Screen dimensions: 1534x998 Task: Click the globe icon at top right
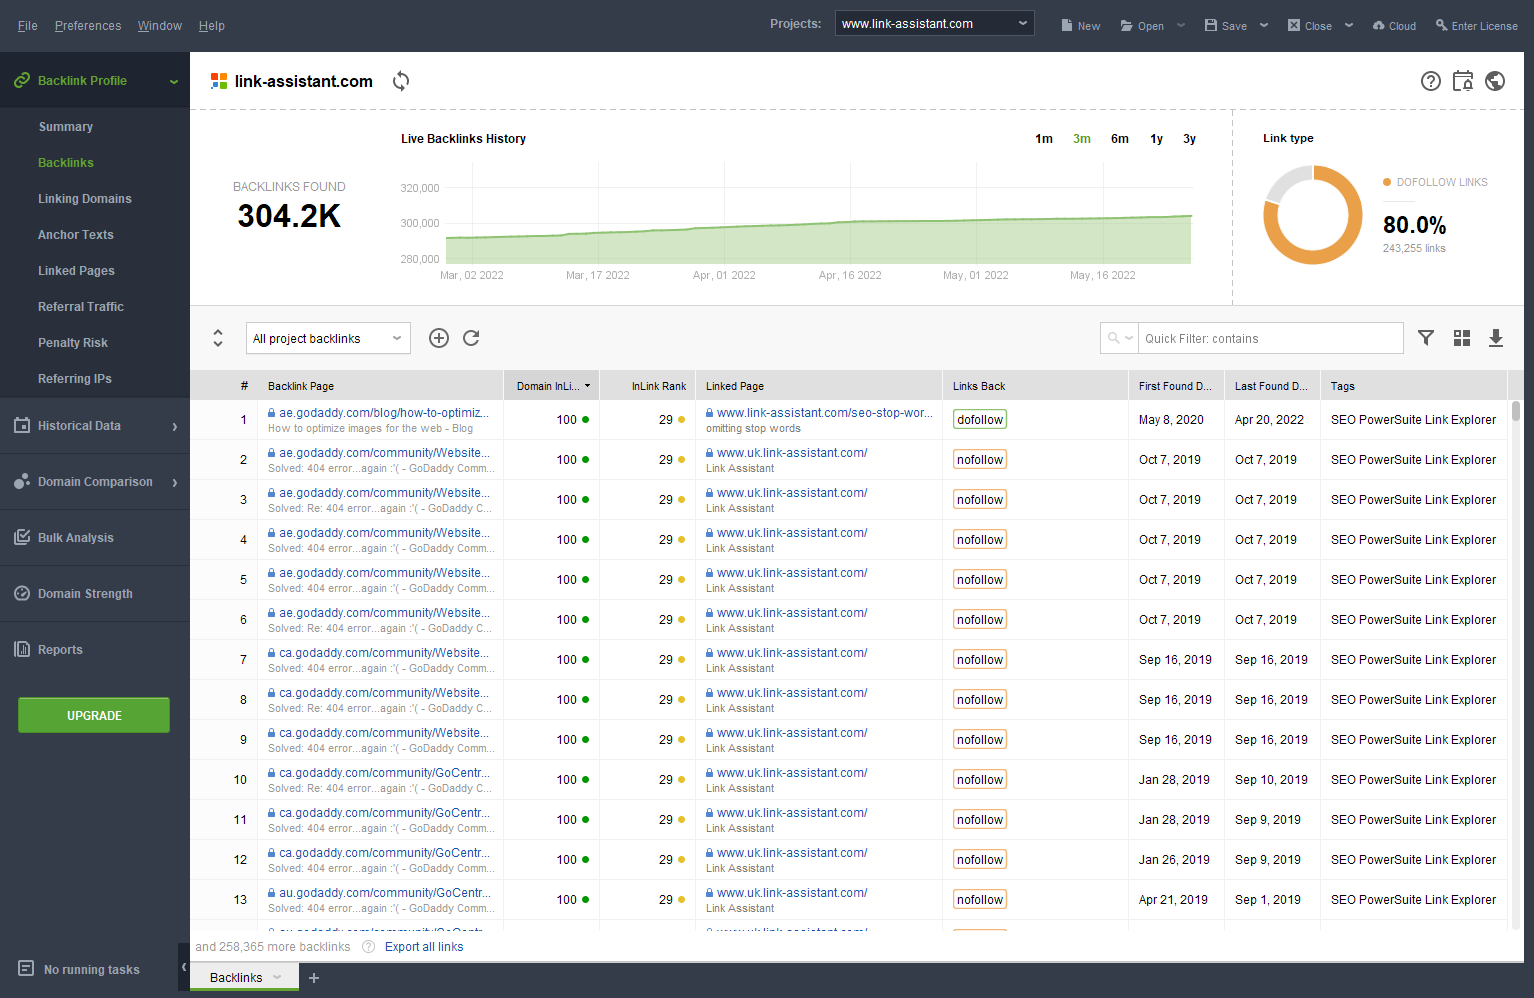tap(1495, 81)
